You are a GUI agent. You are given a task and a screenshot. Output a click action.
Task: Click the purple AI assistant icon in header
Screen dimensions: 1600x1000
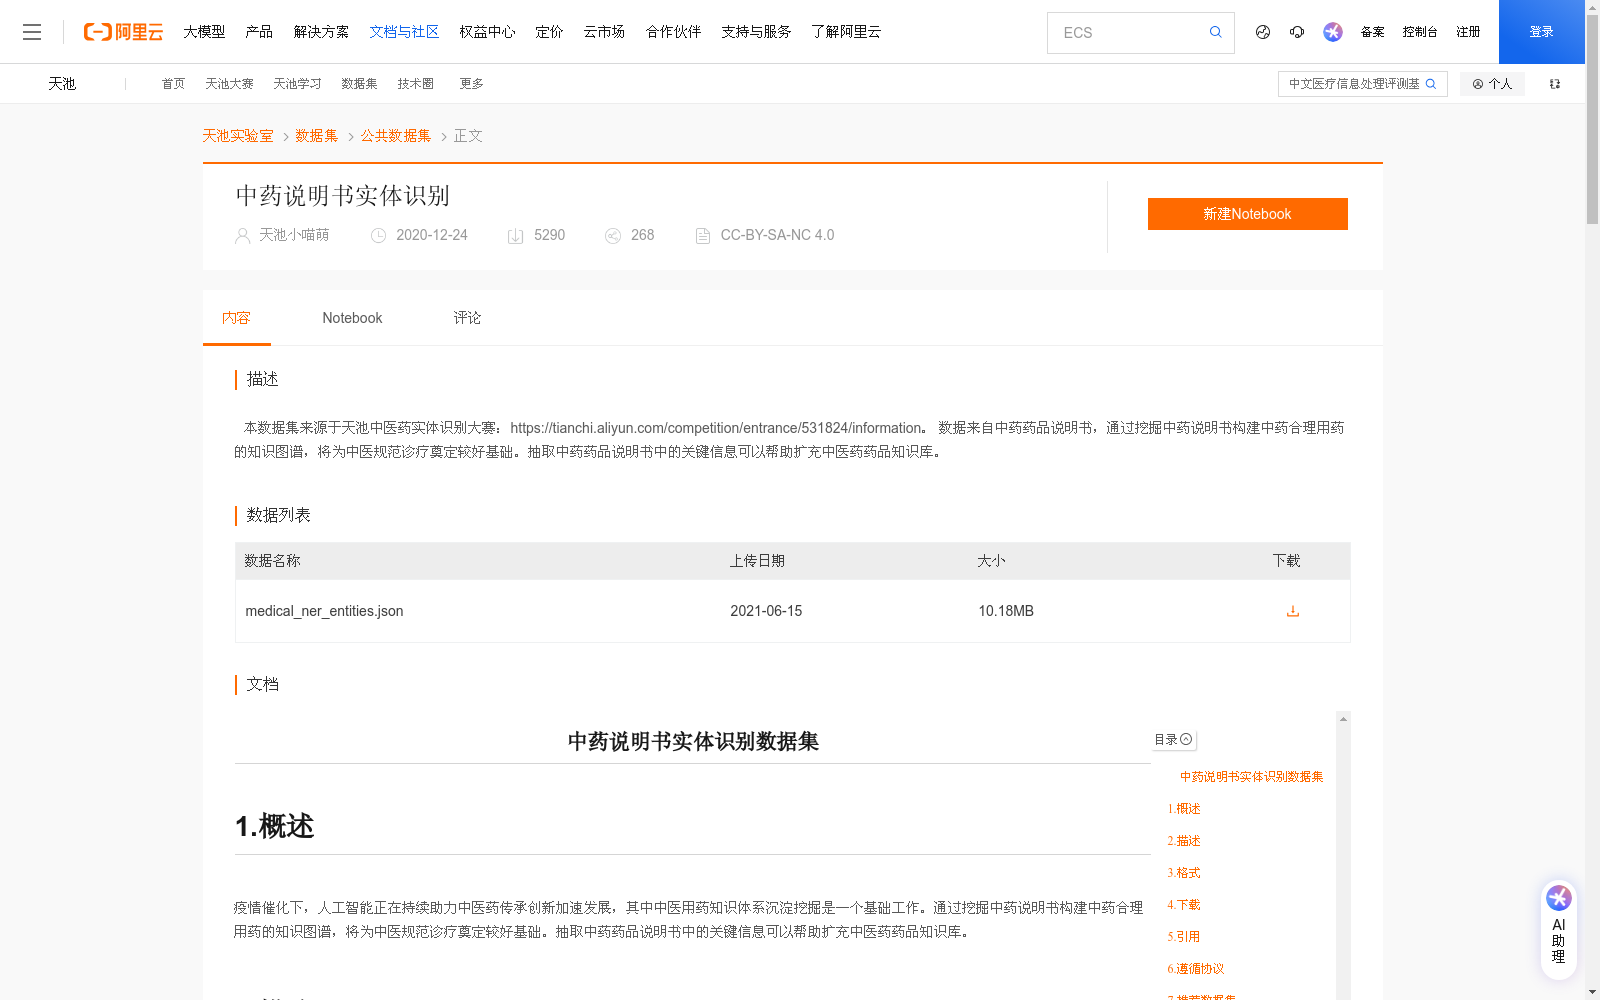[x=1333, y=32]
